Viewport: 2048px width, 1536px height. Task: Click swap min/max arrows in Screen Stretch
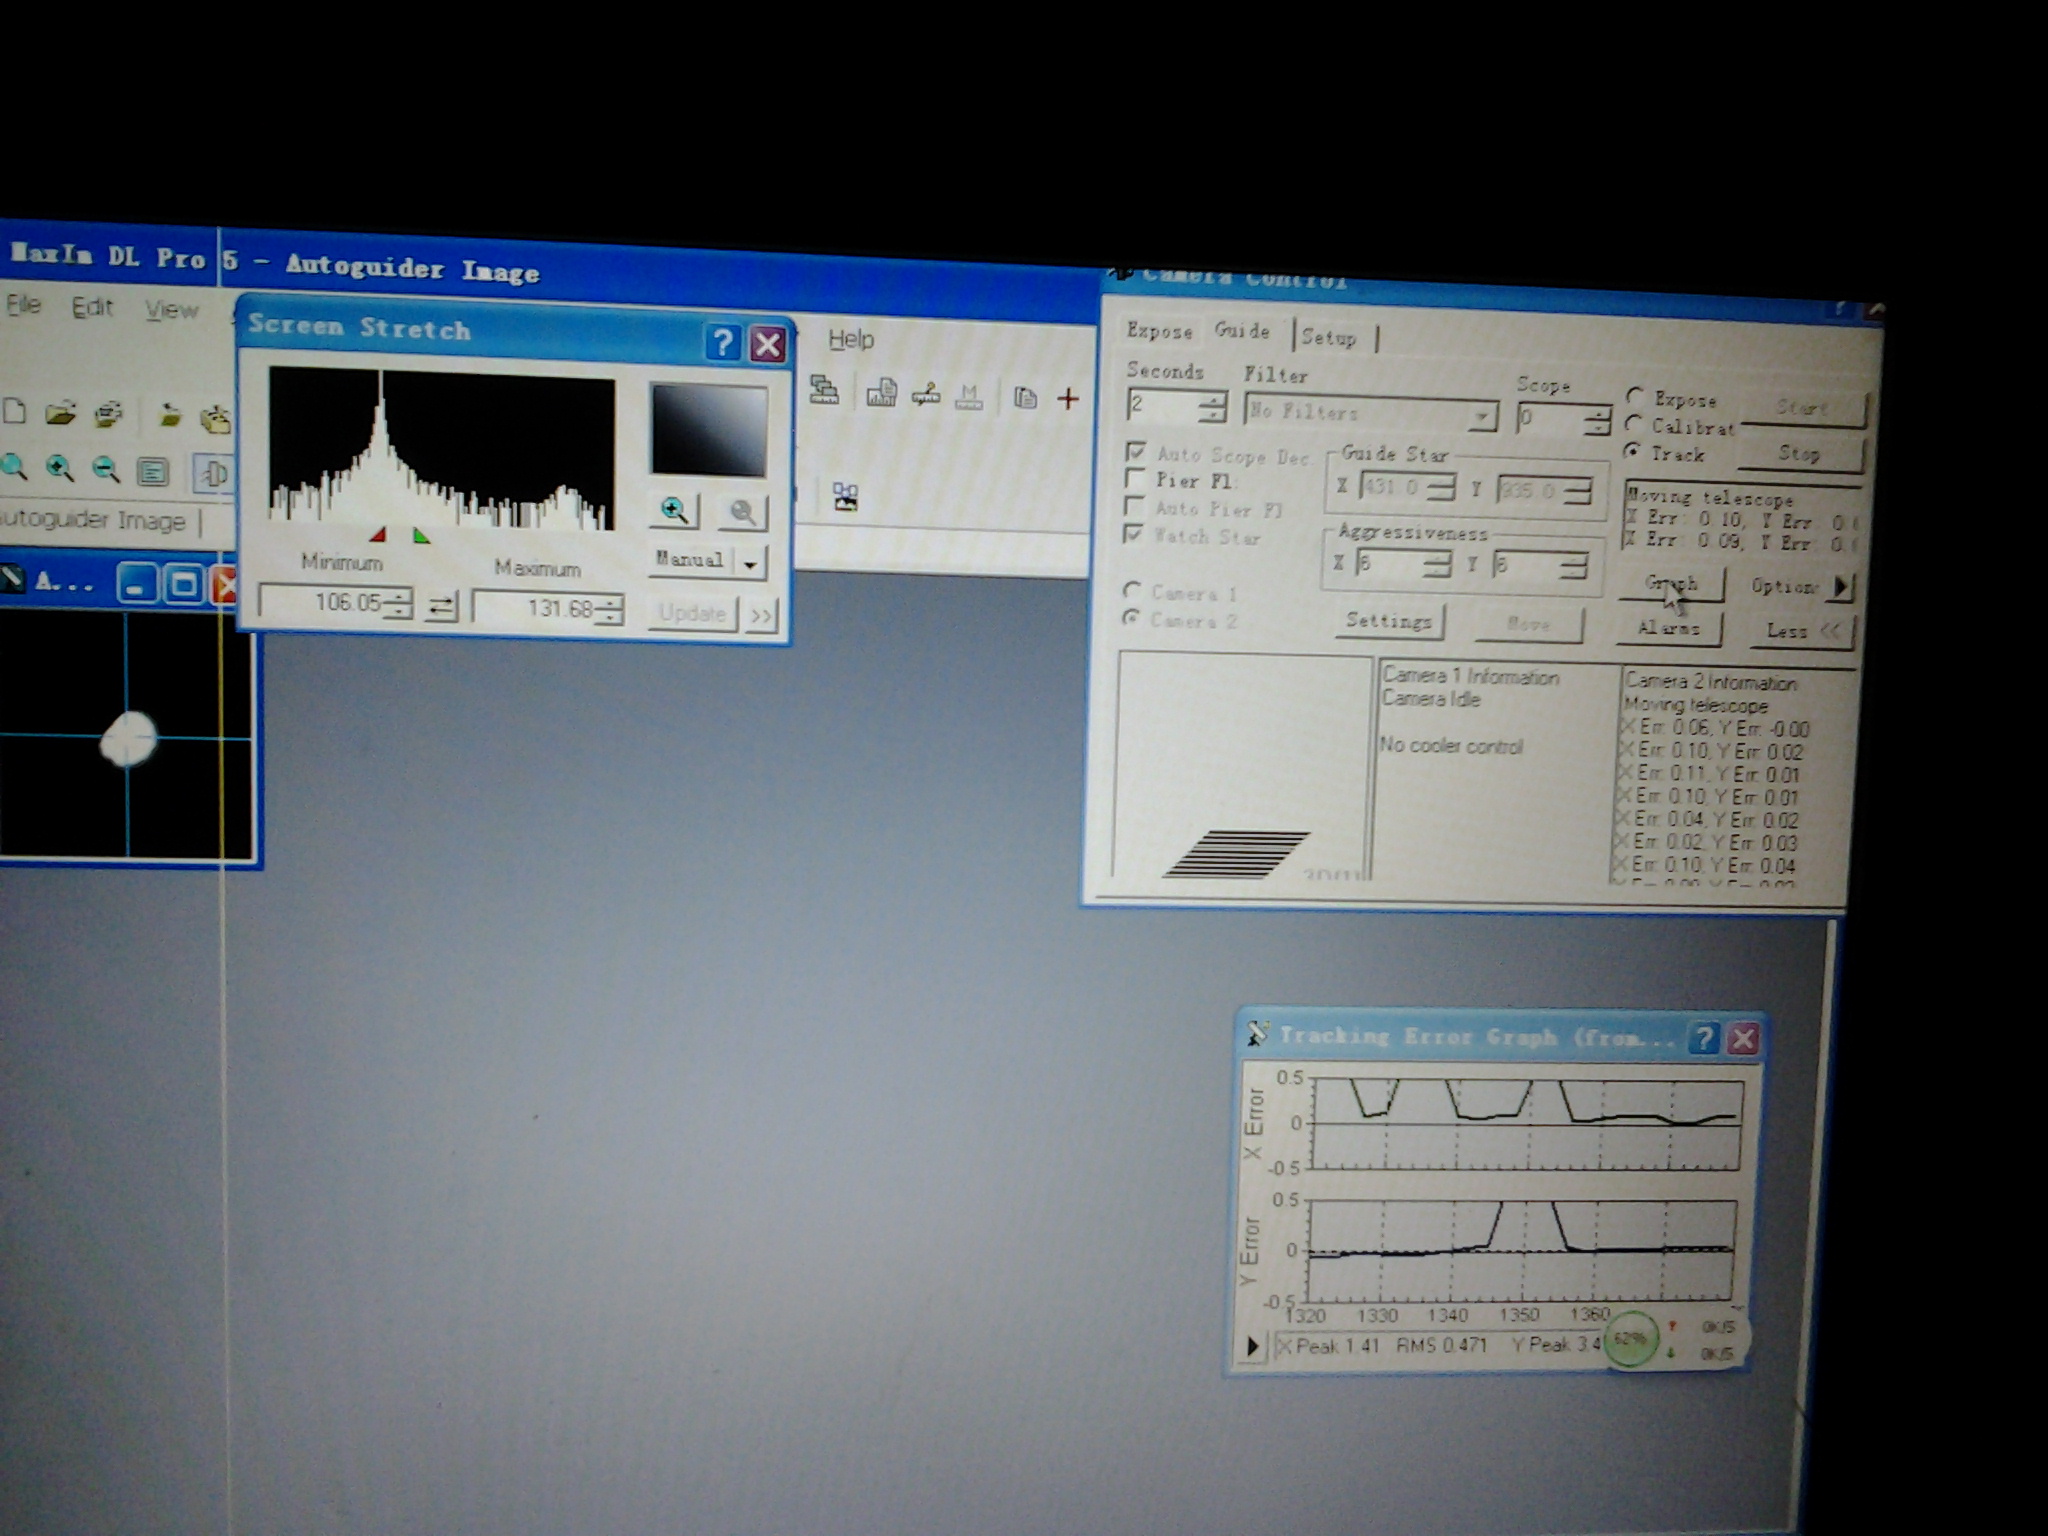441,605
